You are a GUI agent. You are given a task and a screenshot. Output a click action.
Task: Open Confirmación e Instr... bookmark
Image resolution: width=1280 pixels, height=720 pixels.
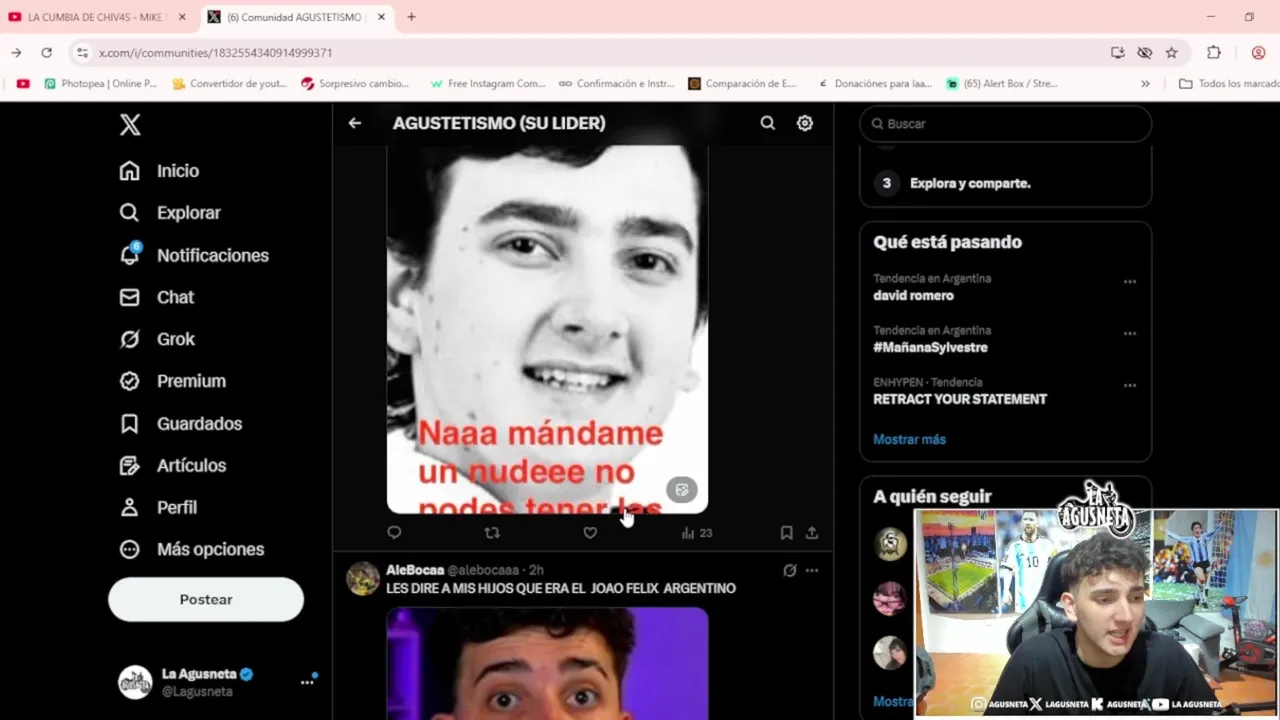(617, 84)
